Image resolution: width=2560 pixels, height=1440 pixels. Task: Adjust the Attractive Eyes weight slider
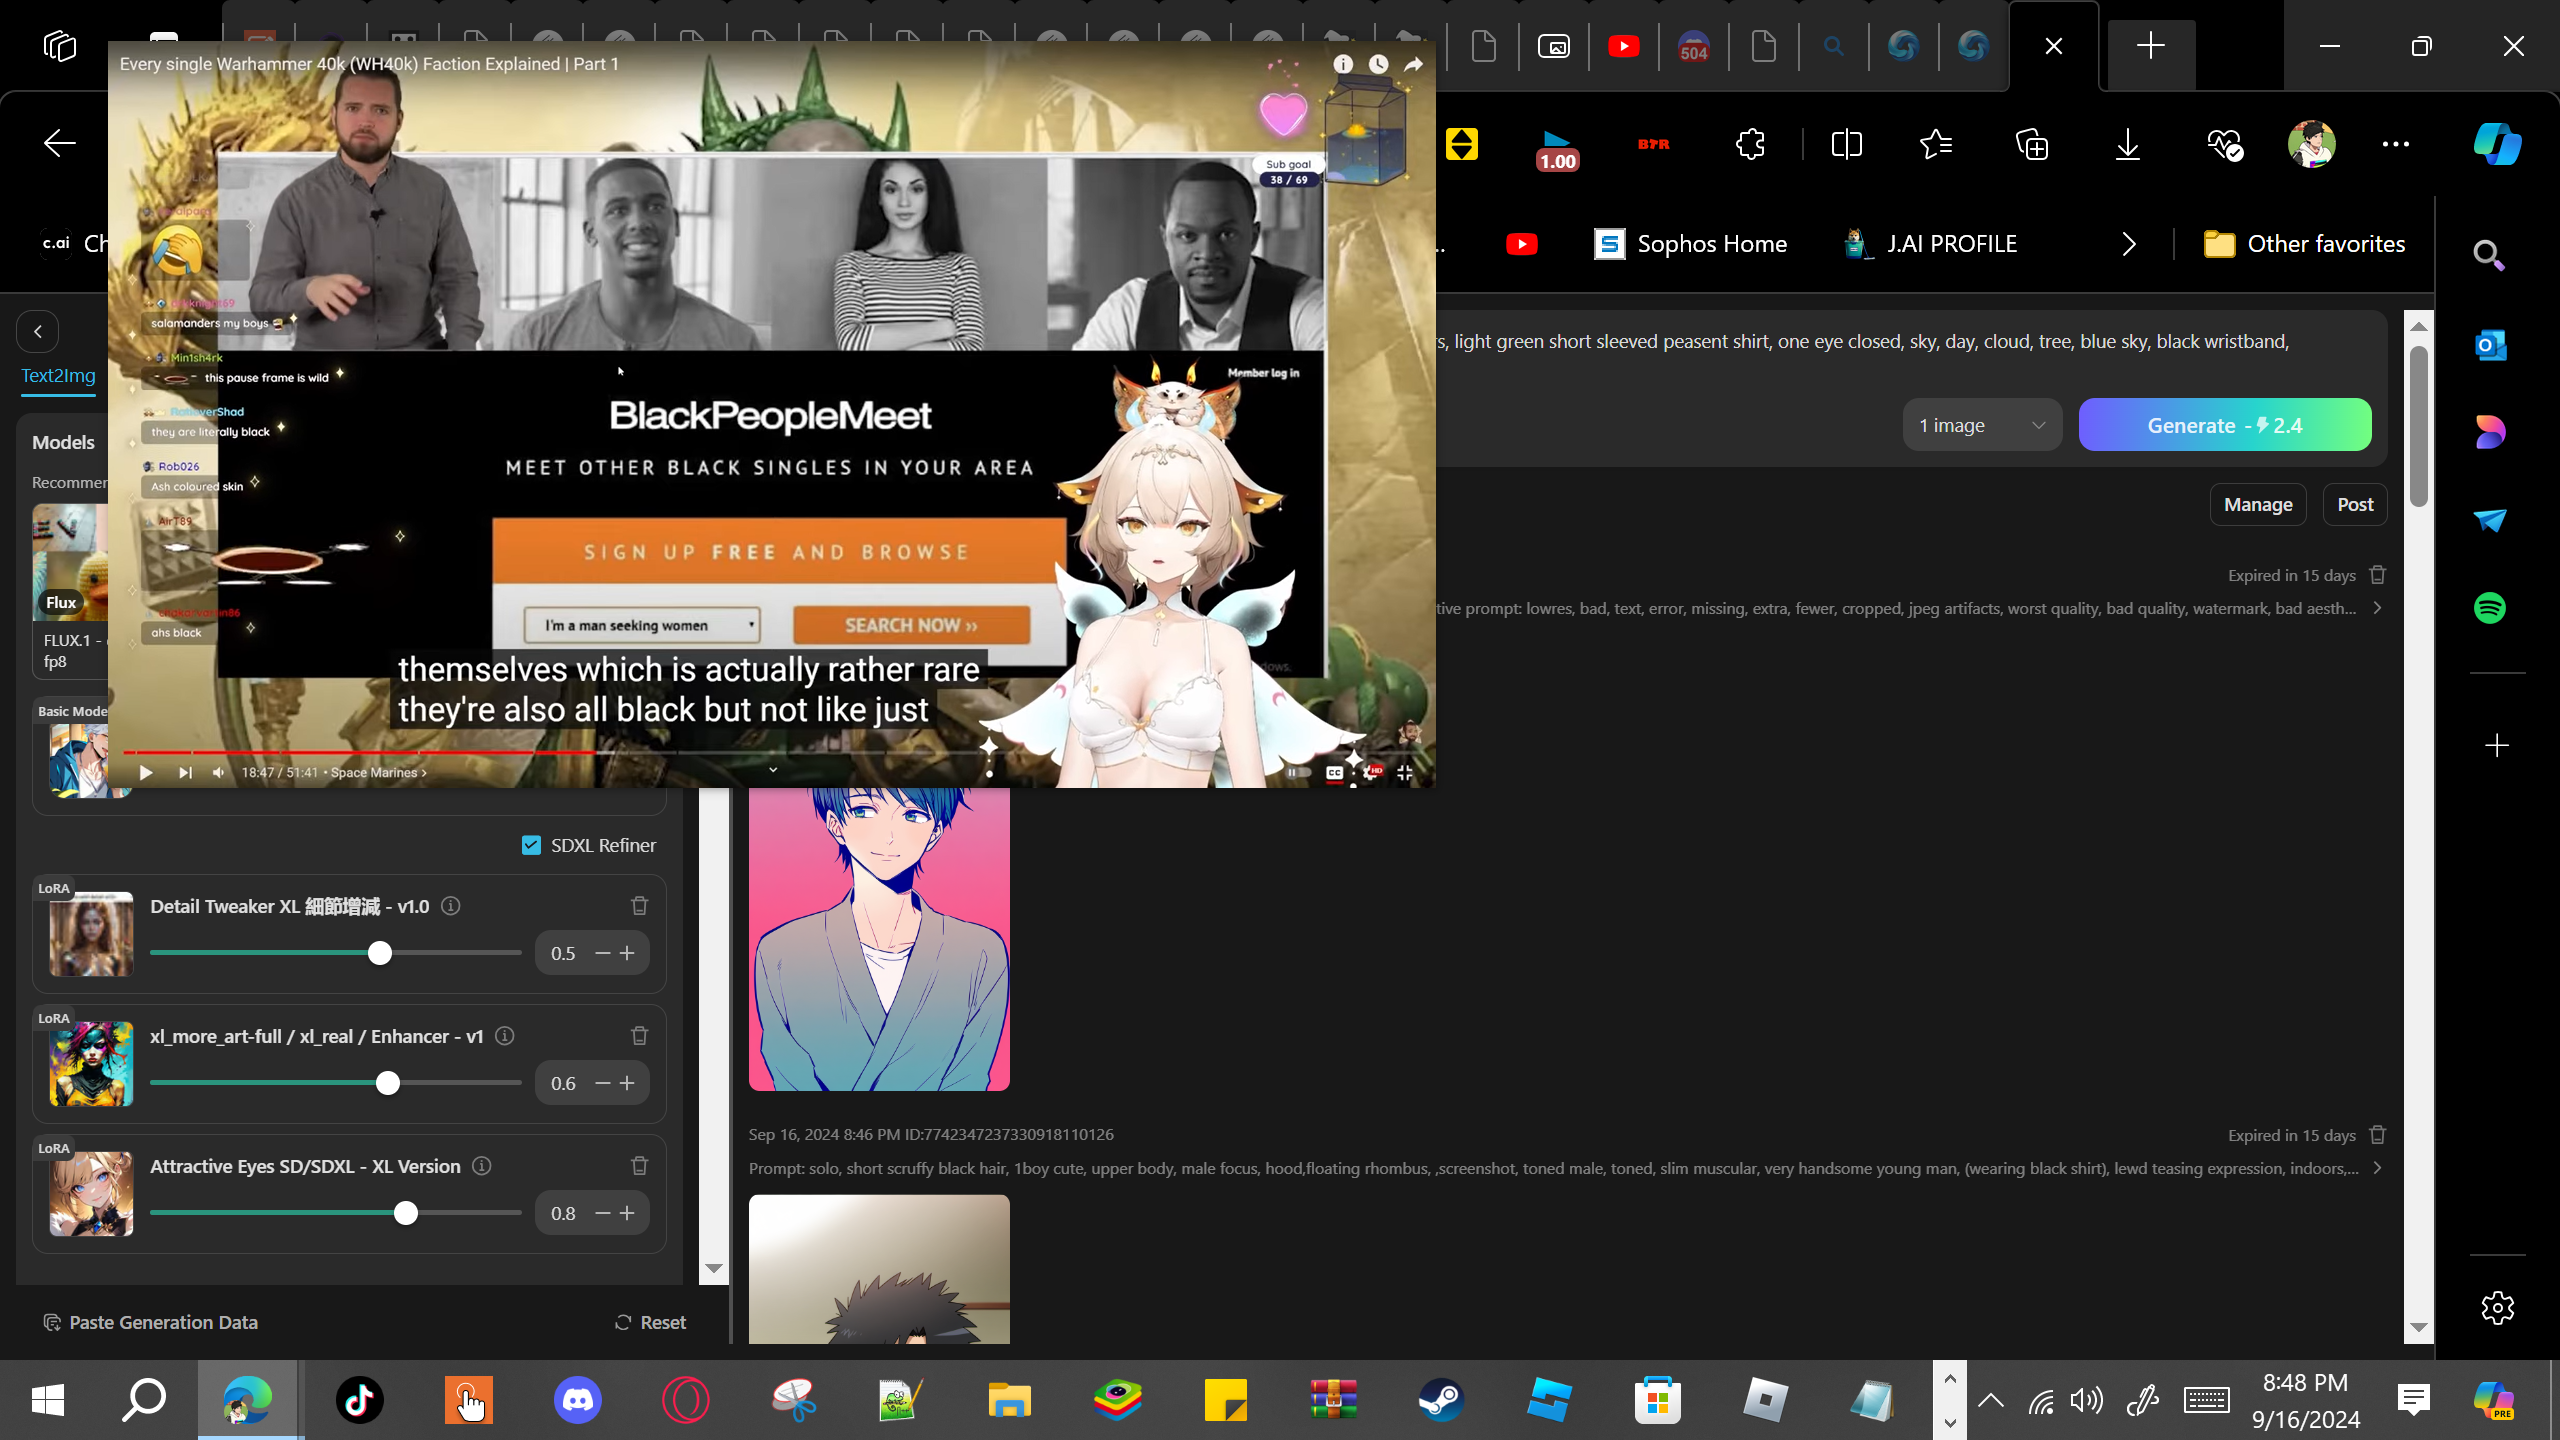(x=406, y=1213)
